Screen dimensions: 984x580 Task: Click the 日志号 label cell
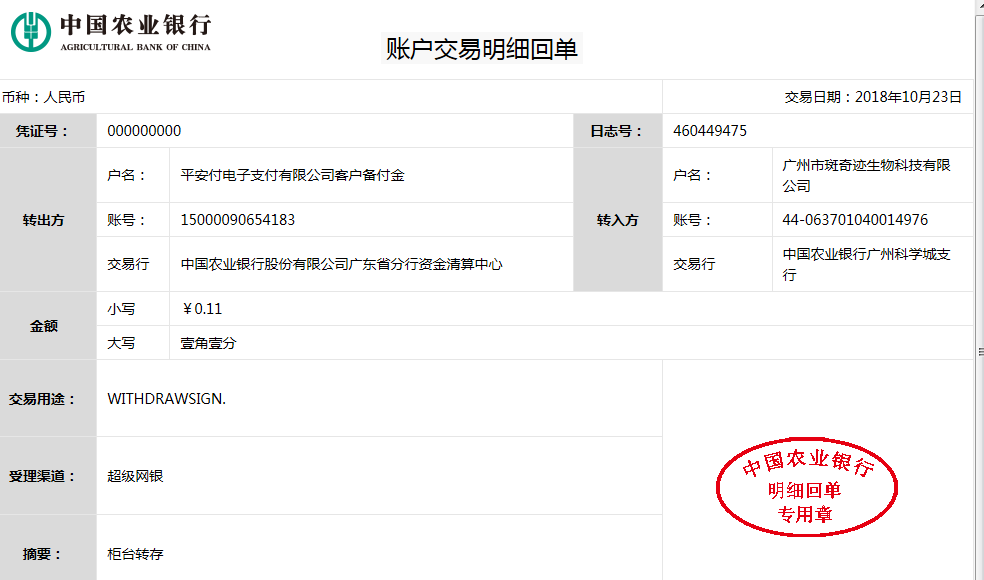(x=618, y=131)
